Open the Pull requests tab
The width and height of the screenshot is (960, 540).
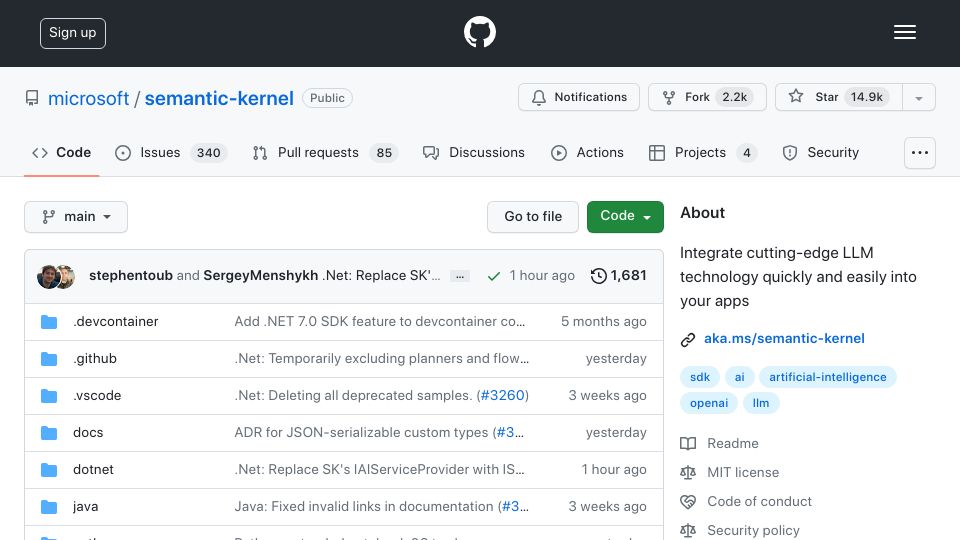click(325, 152)
